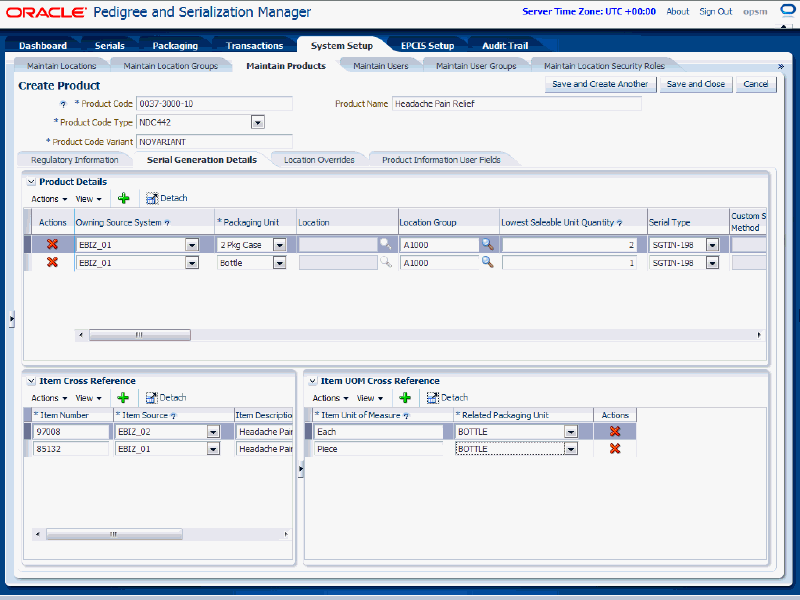
Task: Open the Maintain Locations subtab
Action: [x=62, y=66]
